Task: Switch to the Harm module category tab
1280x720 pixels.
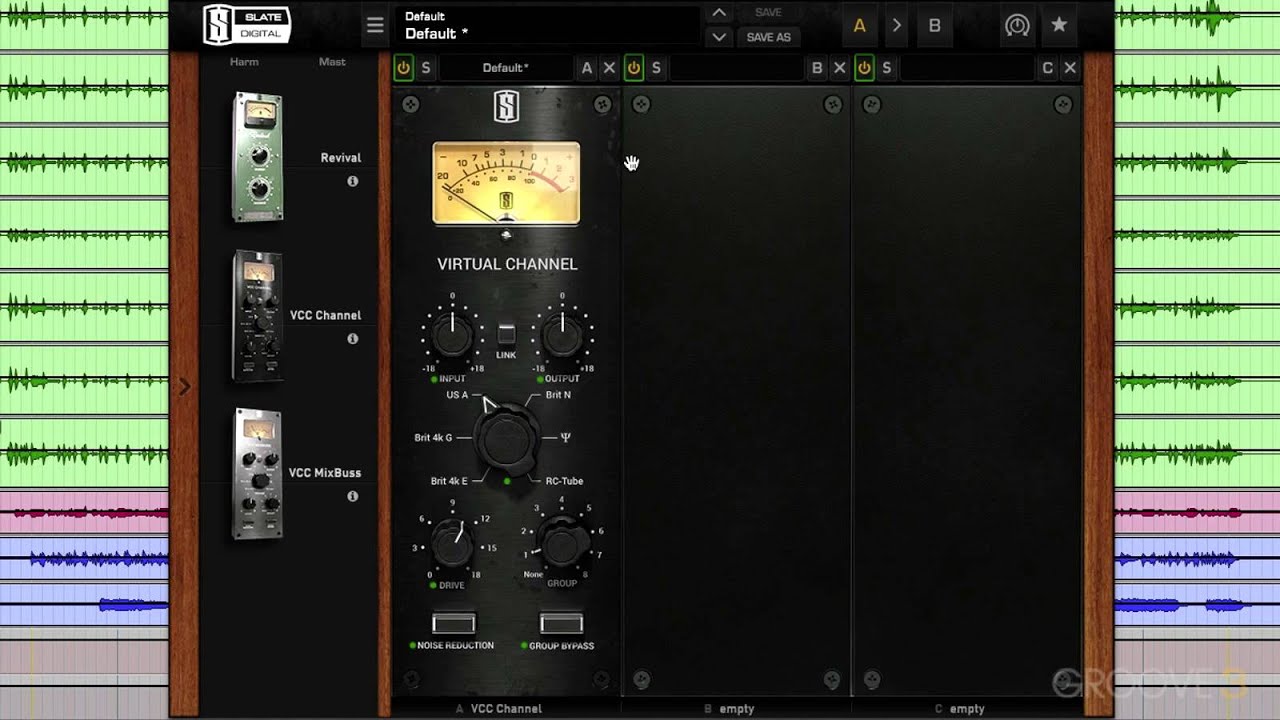Action: [244, 62]
